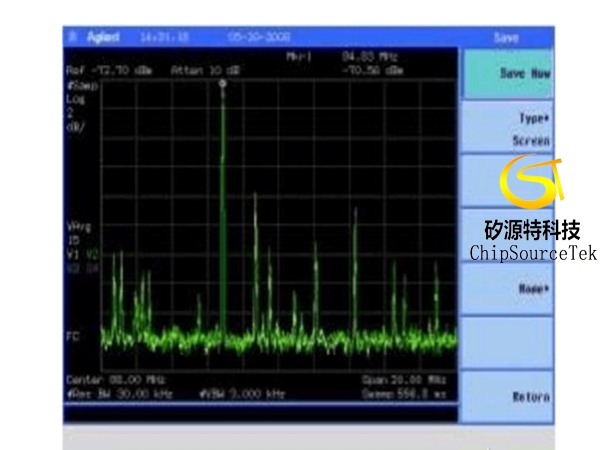
Task: Click the Agilent logo in title bar
Action: click(x=103, y=37)
